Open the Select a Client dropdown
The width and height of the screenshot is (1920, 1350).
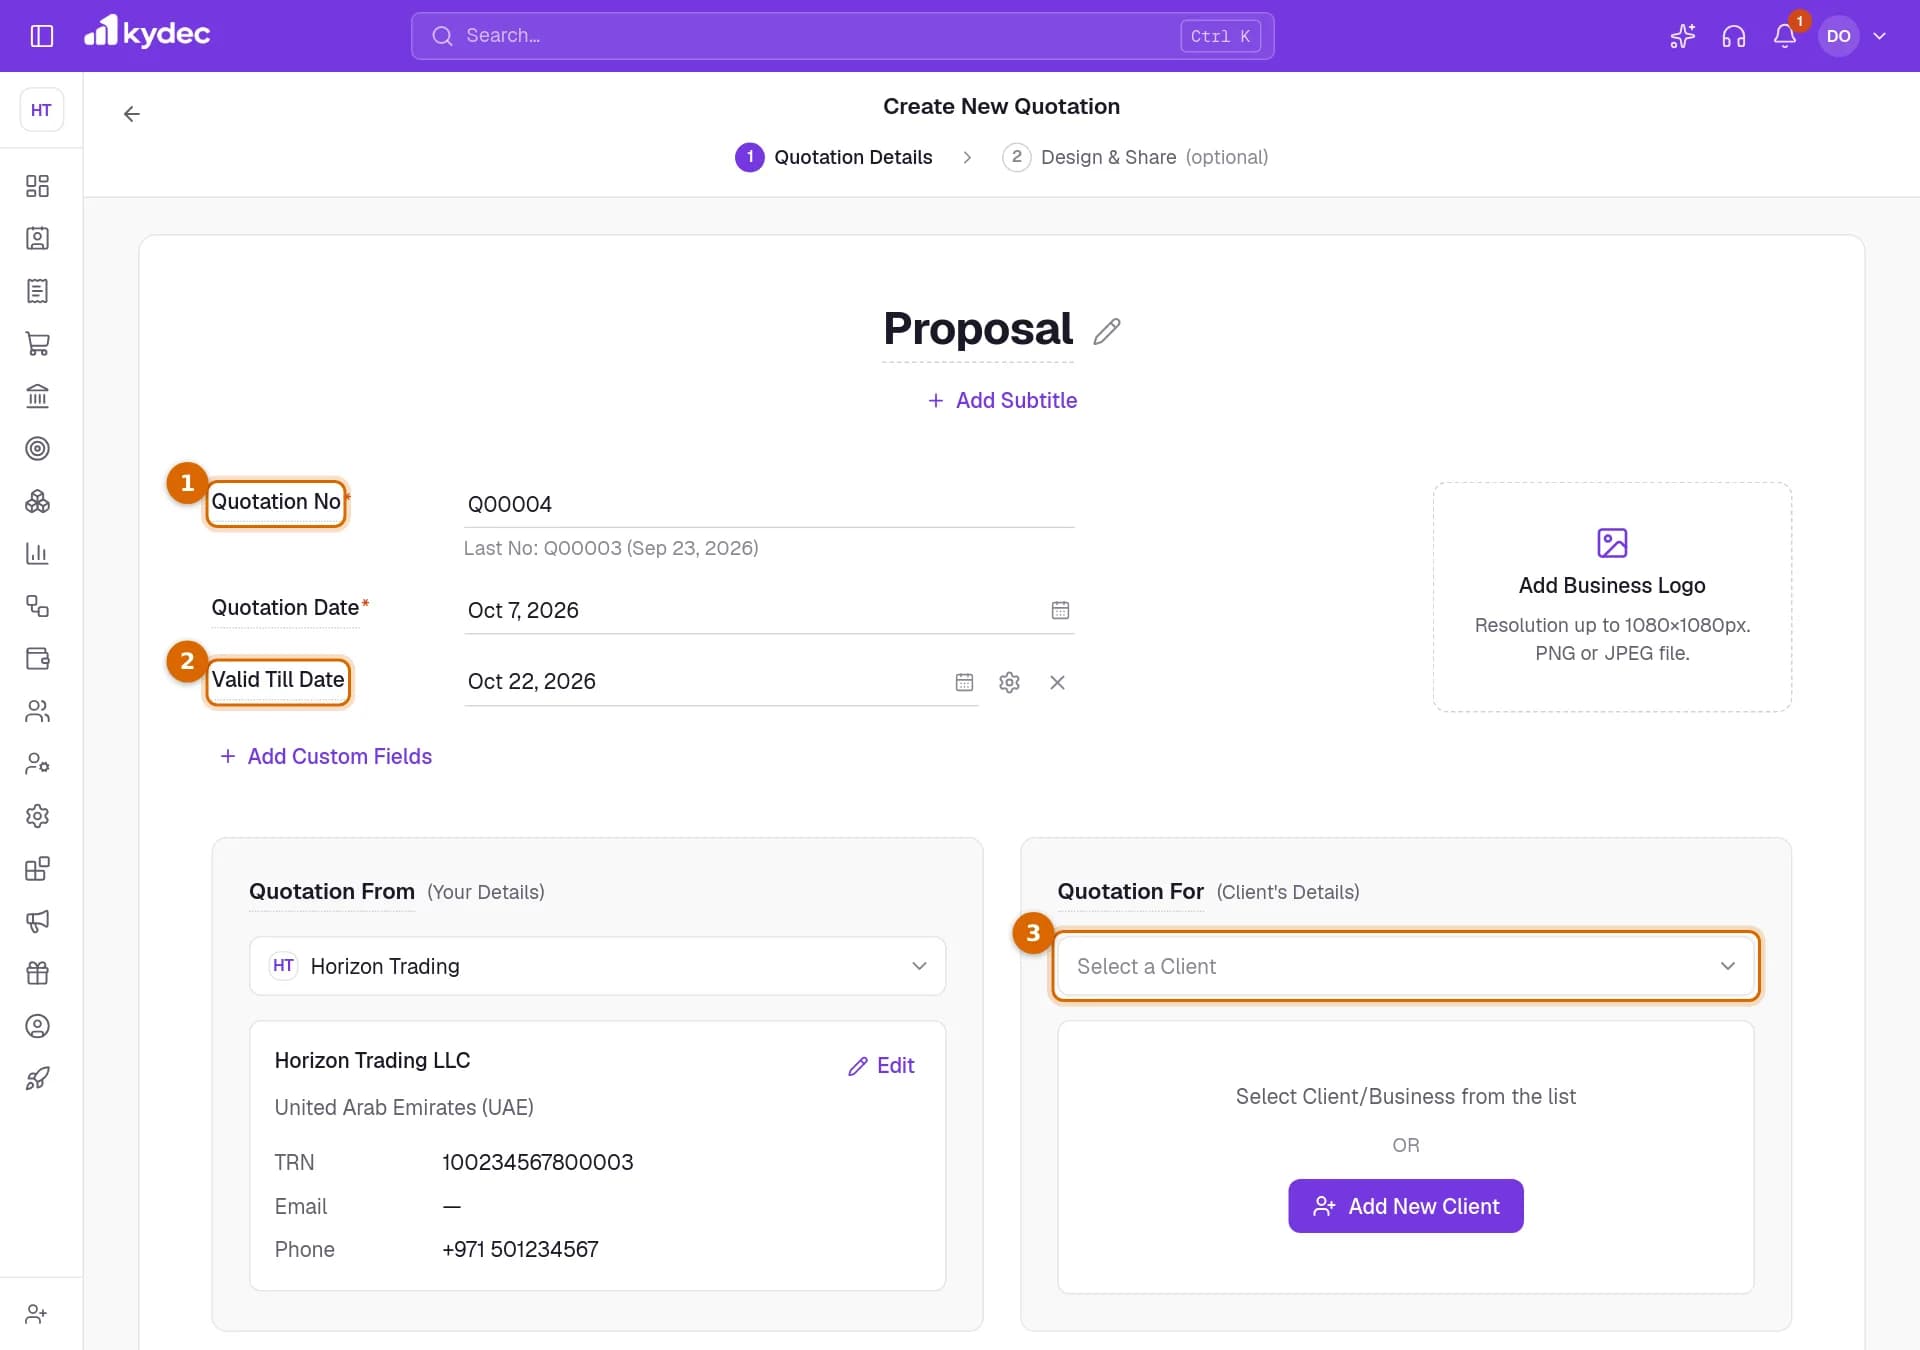[x=1405, y=966]
